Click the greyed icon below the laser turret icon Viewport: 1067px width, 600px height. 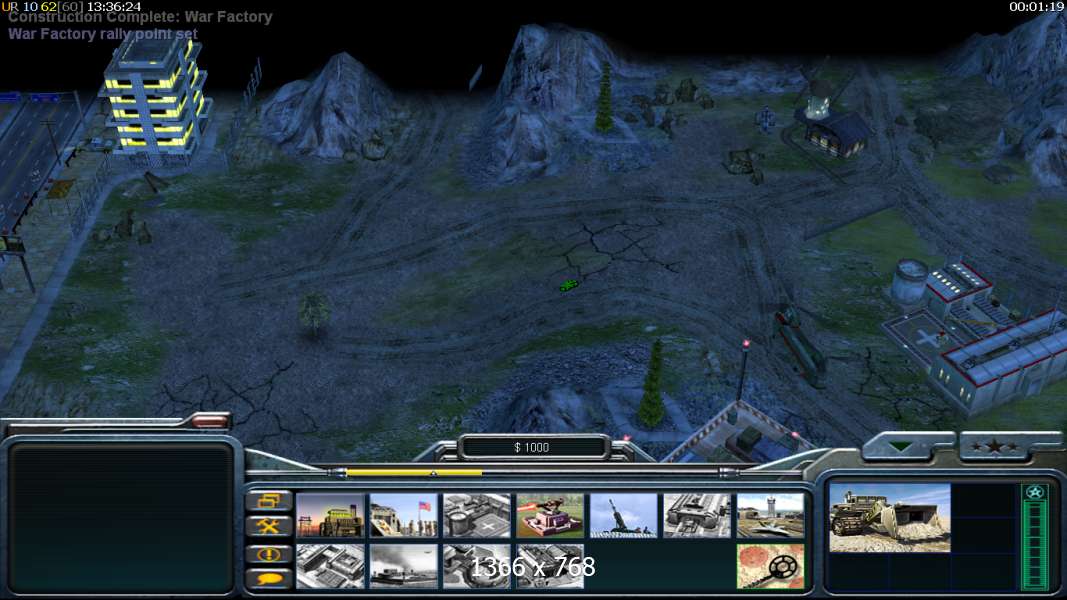click(x=550, y=566)
